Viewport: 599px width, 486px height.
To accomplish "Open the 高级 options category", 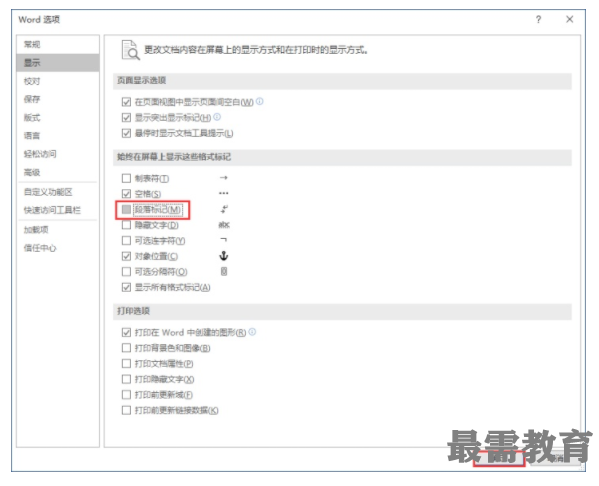I will coord(58,172).
